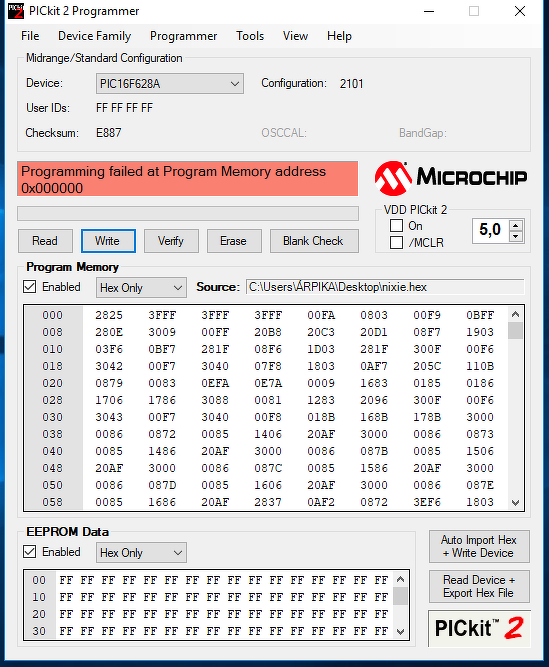Click the Blank Check button
This screenshot has width=549, height=667.
314,241
